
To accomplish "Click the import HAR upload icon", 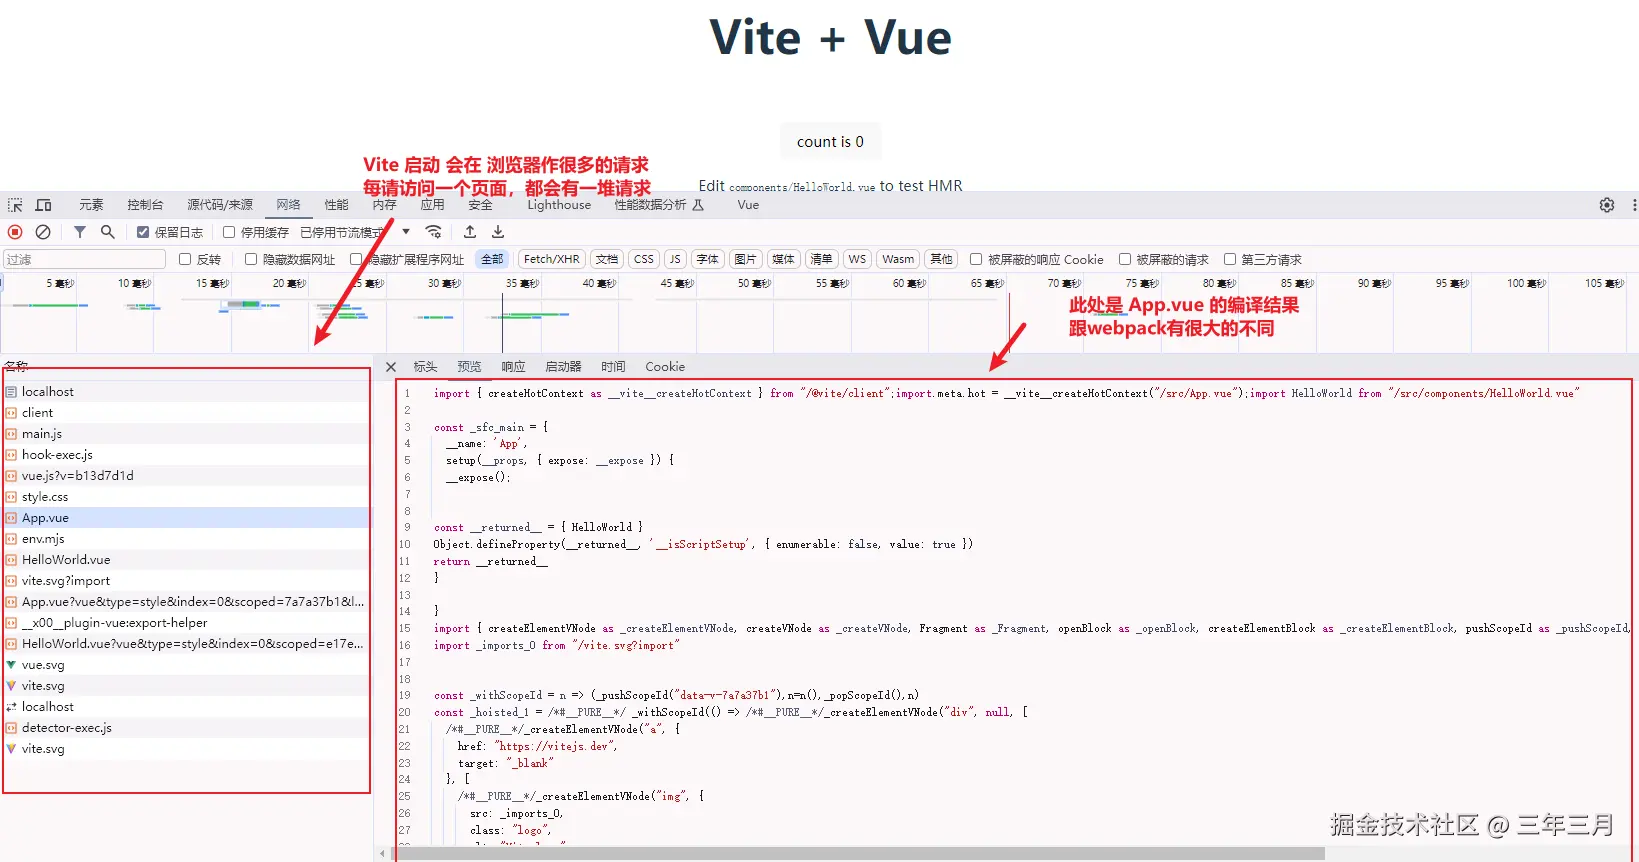I will point(469,232).
